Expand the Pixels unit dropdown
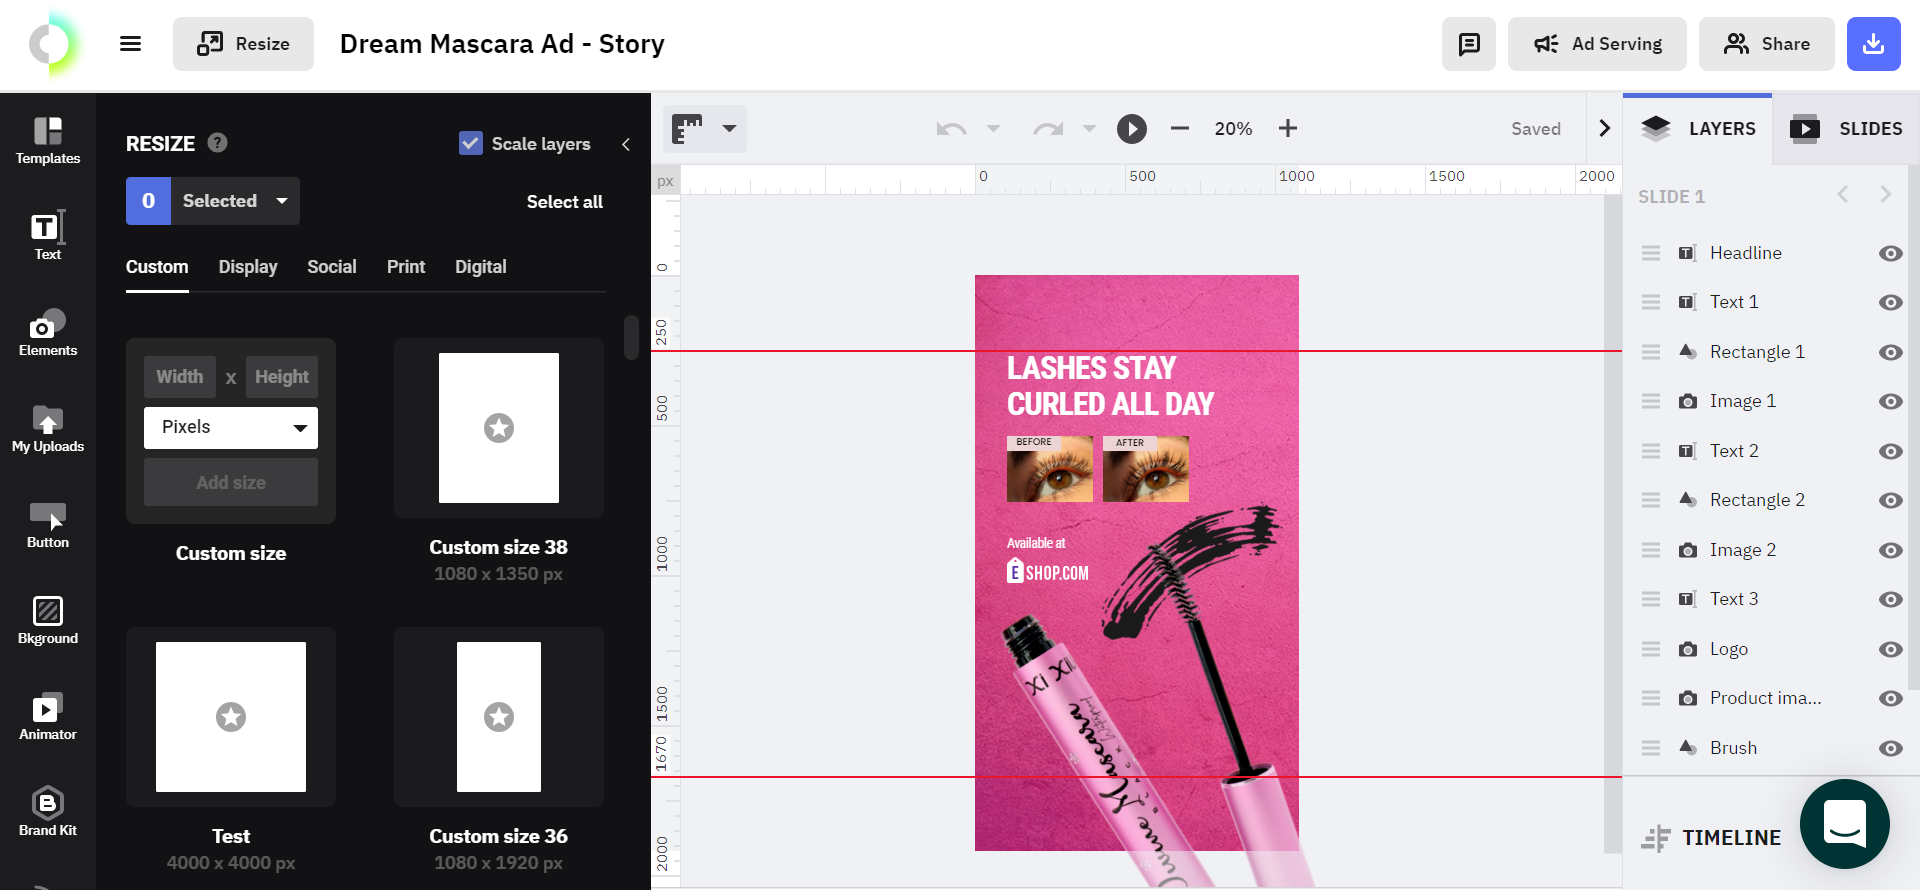This screenshot has height=890, width=1920. [231, 428]
